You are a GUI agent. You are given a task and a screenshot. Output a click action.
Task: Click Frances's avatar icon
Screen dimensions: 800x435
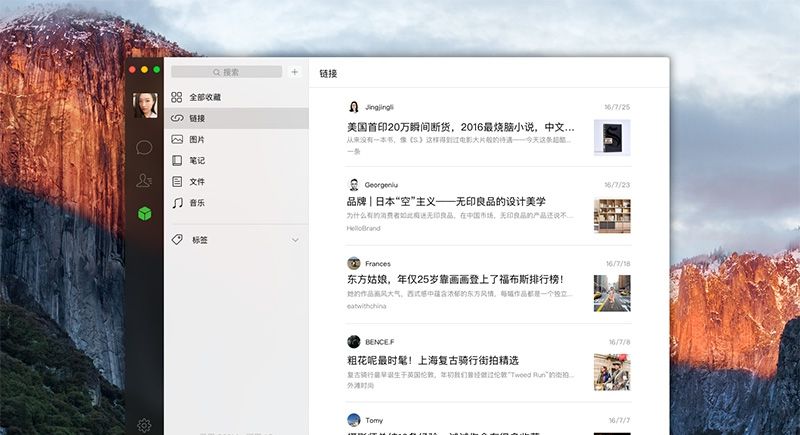(x=354, y=263)
